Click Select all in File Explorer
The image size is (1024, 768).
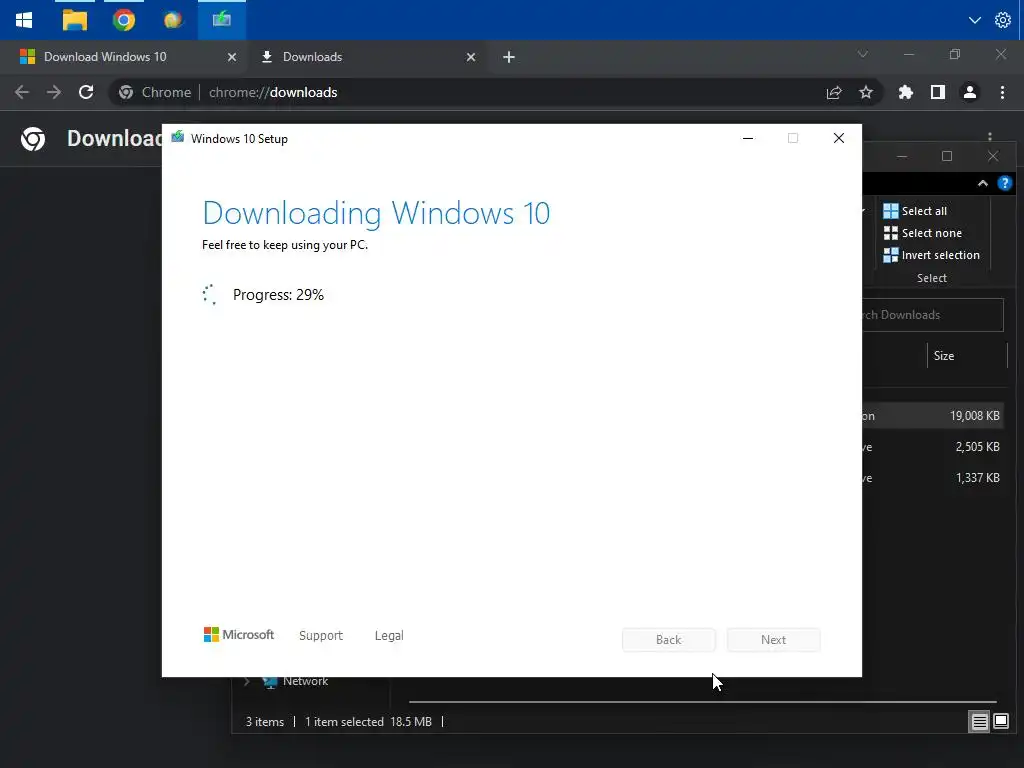(916, 211)
